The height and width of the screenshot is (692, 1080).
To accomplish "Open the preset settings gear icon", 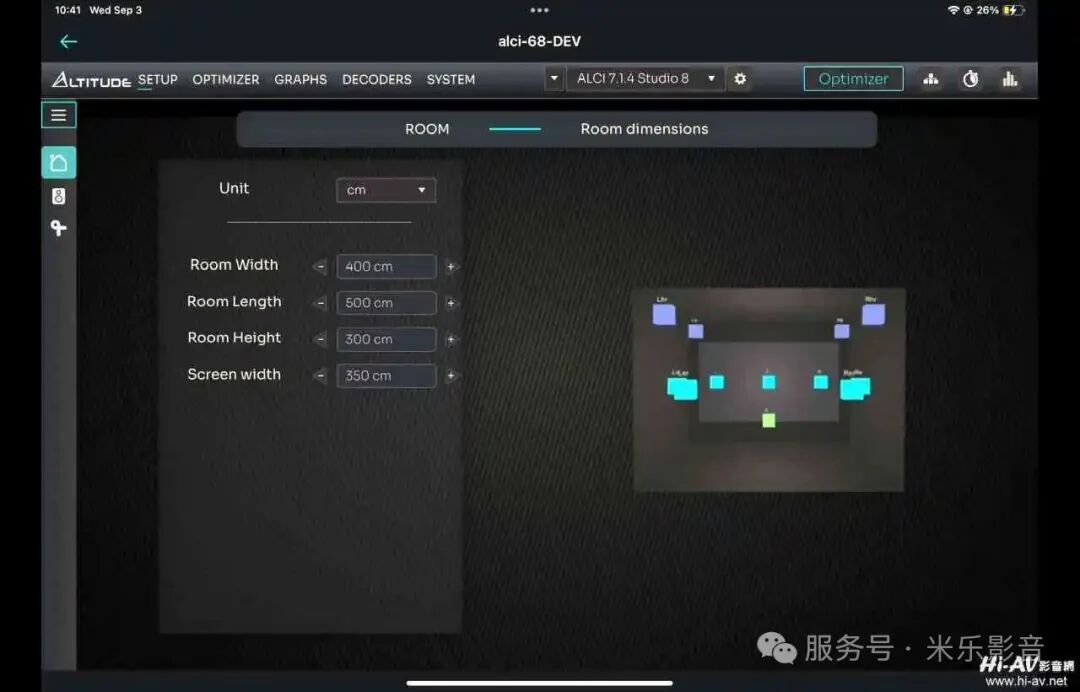I will click(x=740, y=79).
